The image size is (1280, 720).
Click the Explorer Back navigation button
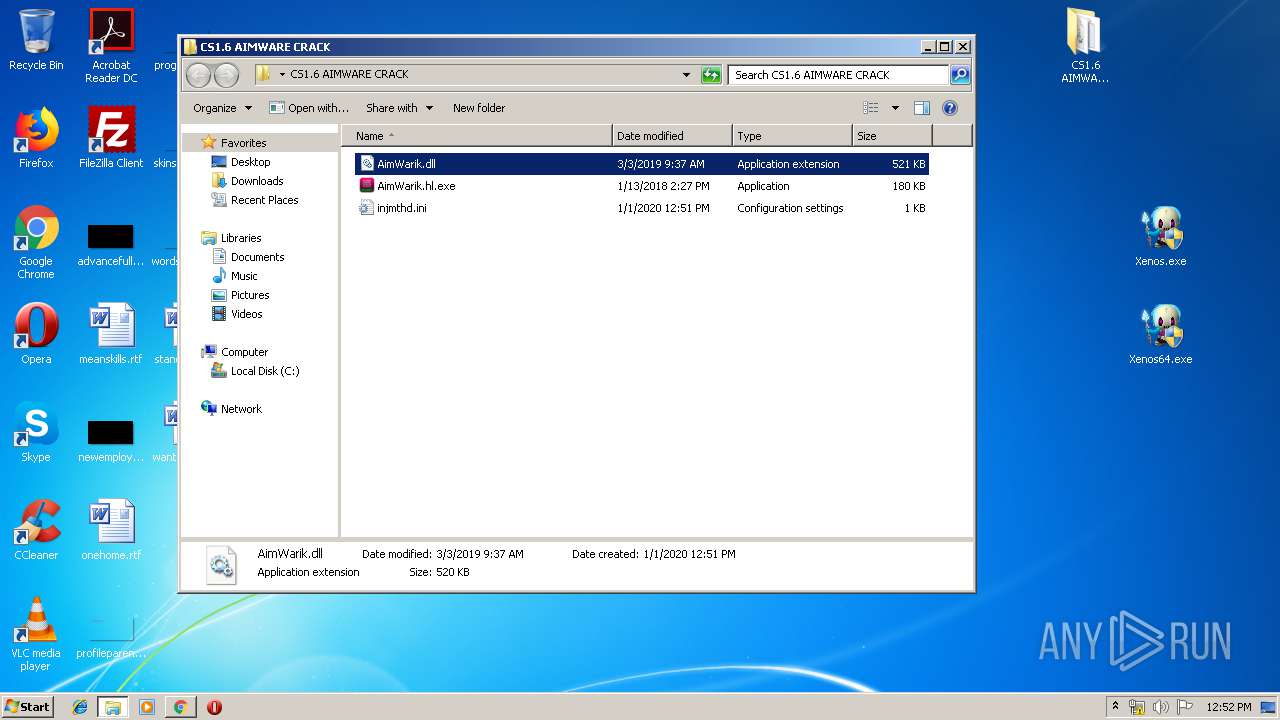tap(199, 75)
